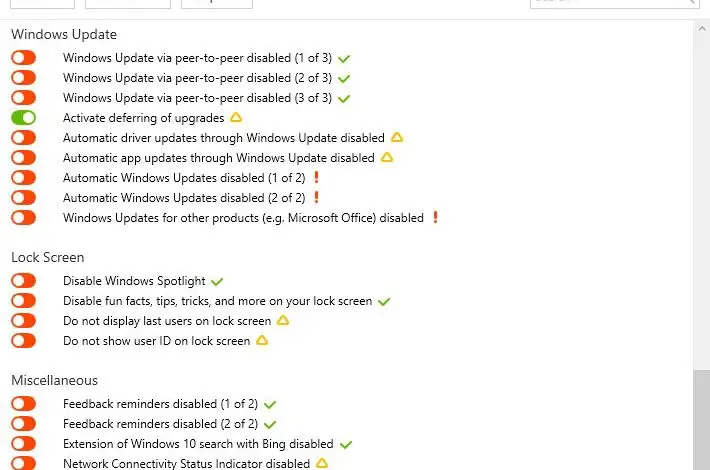Image resolution: width=710 pixels, height=470 pixels.
Task: Click green checkmark beside Disable Windows Spotlight
Action: click(x=217, y=282)
